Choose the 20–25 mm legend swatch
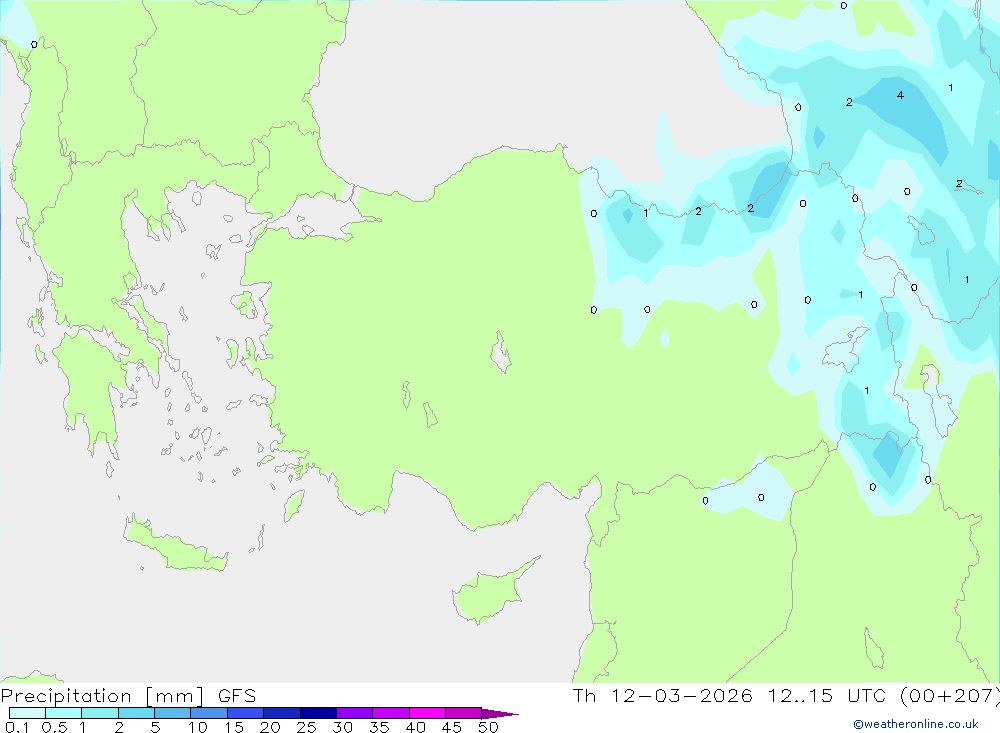Screen dimensions: 1000x733 click(282, 713)
